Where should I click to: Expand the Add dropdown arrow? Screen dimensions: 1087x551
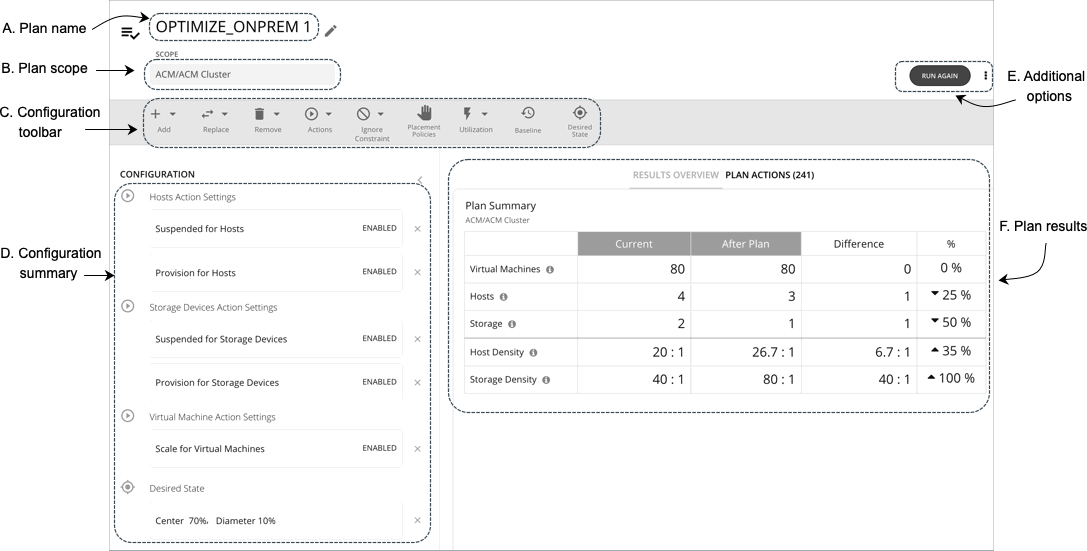173,114
